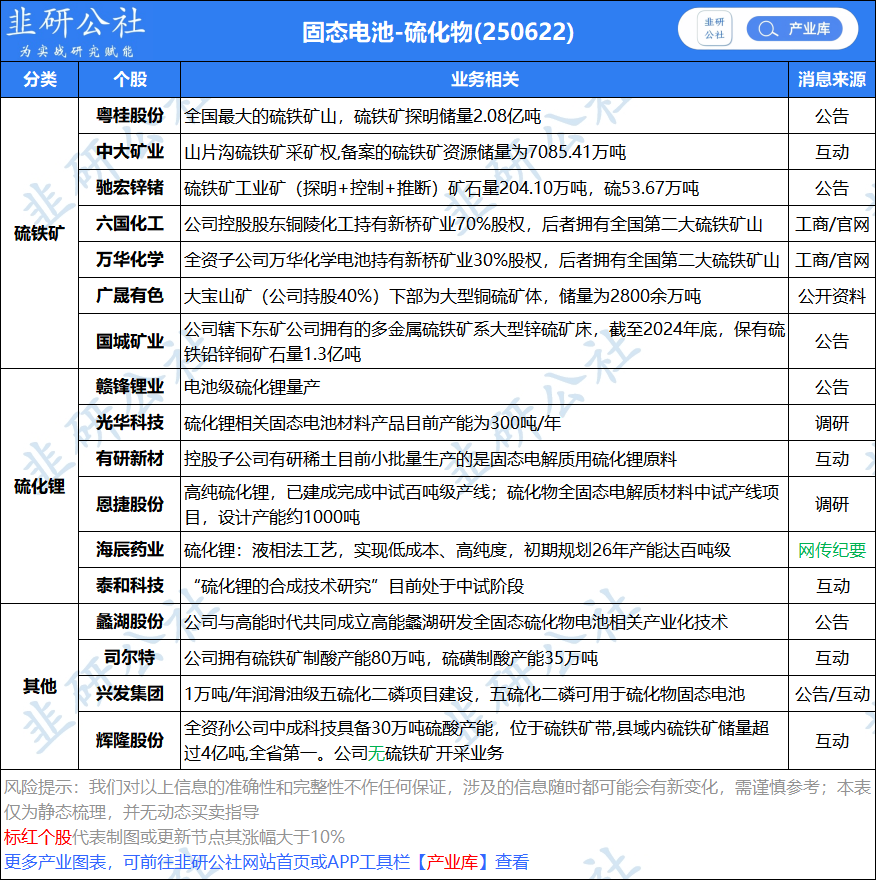Select stock 六国化工
877x881 pixels.
[x=130, y=224]
